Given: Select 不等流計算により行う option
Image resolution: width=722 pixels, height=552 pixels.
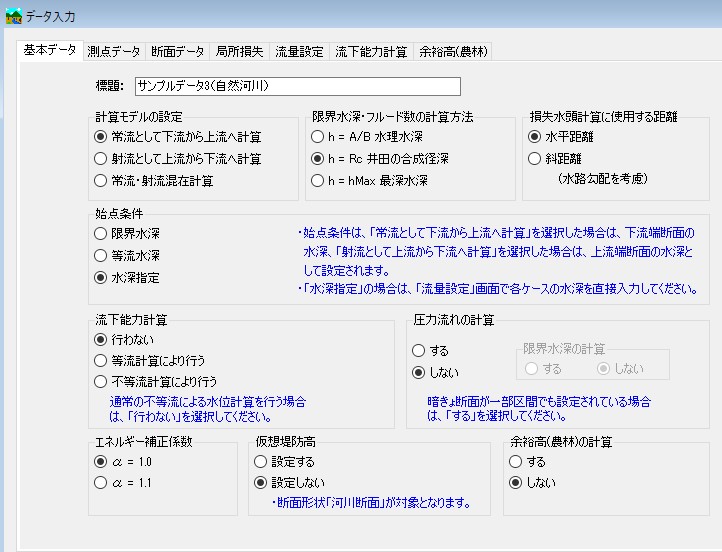Looking at the screenshot, I should [x=155, y=382].
